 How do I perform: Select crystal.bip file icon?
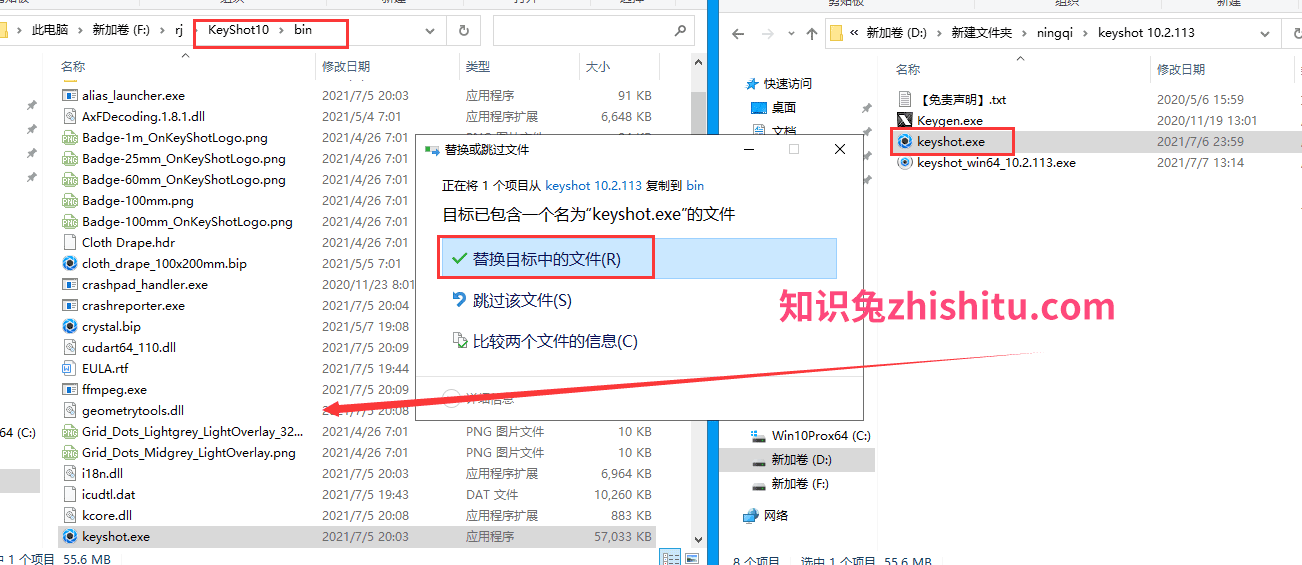70,327
